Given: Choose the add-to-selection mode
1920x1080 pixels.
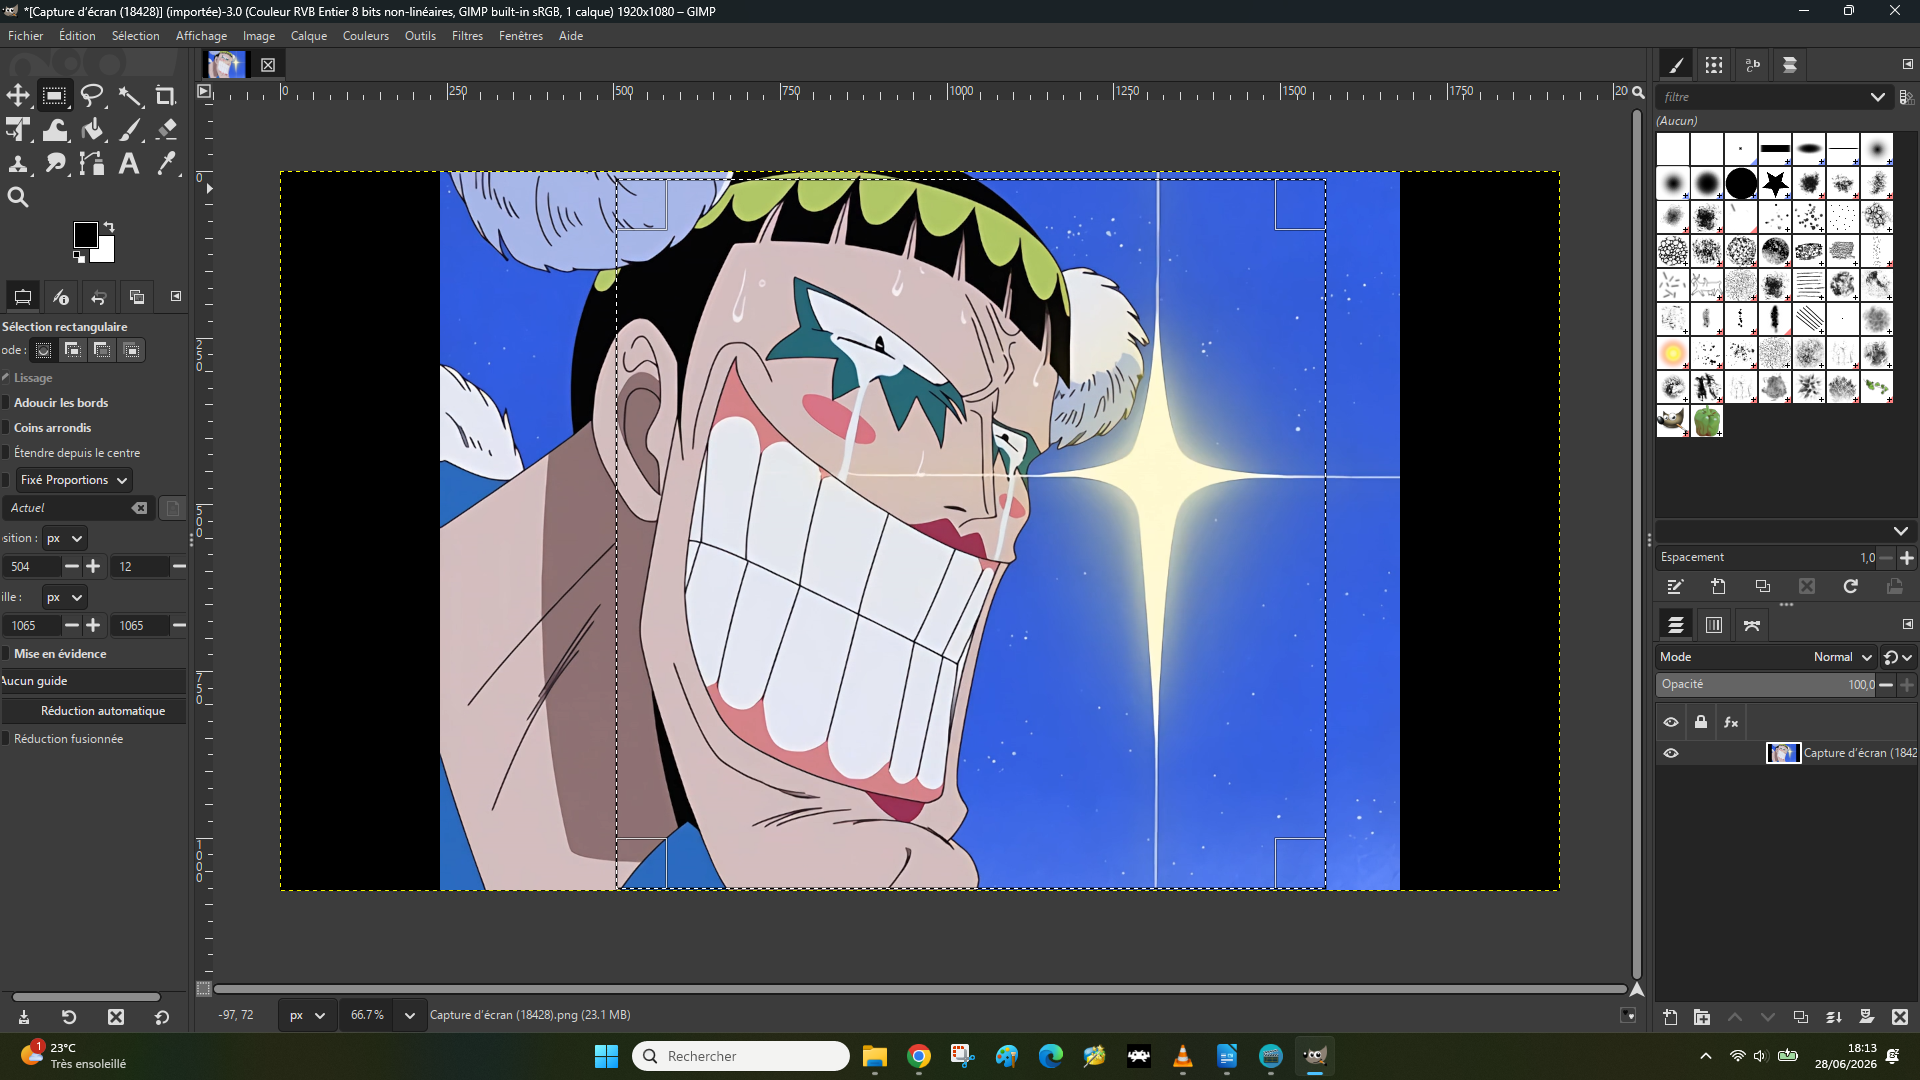Looking at the screenshot, I should pyautogui.click(x=73, y=350).
